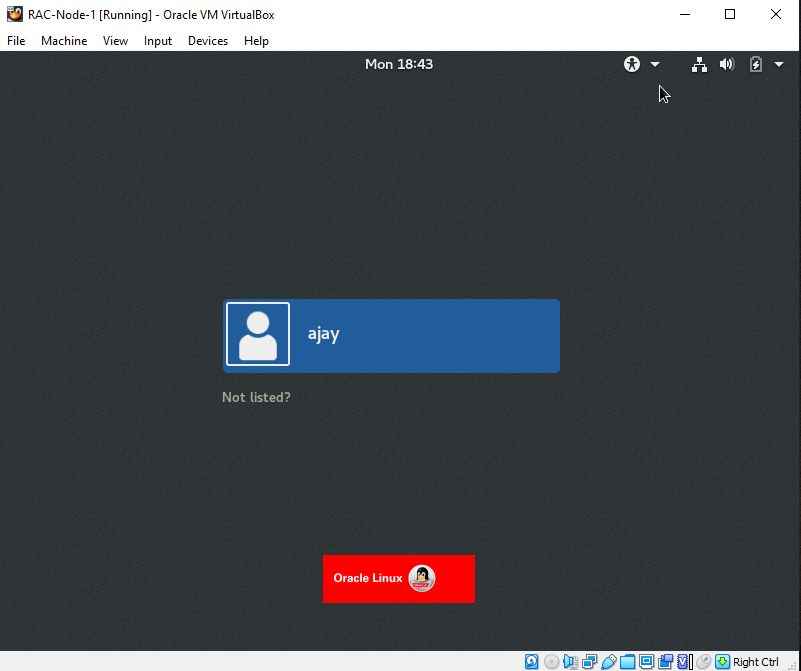The width and height of the screenshot is (801, 671).
Task: Click the recording status icon
Action: pos(666,662)
